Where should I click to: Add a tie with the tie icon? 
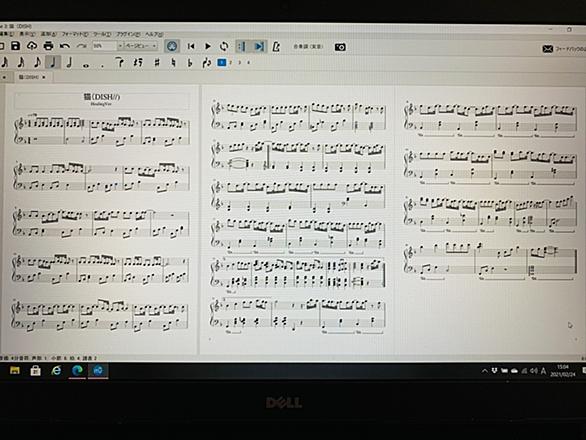pyautogui.click(x=119, y=62)
